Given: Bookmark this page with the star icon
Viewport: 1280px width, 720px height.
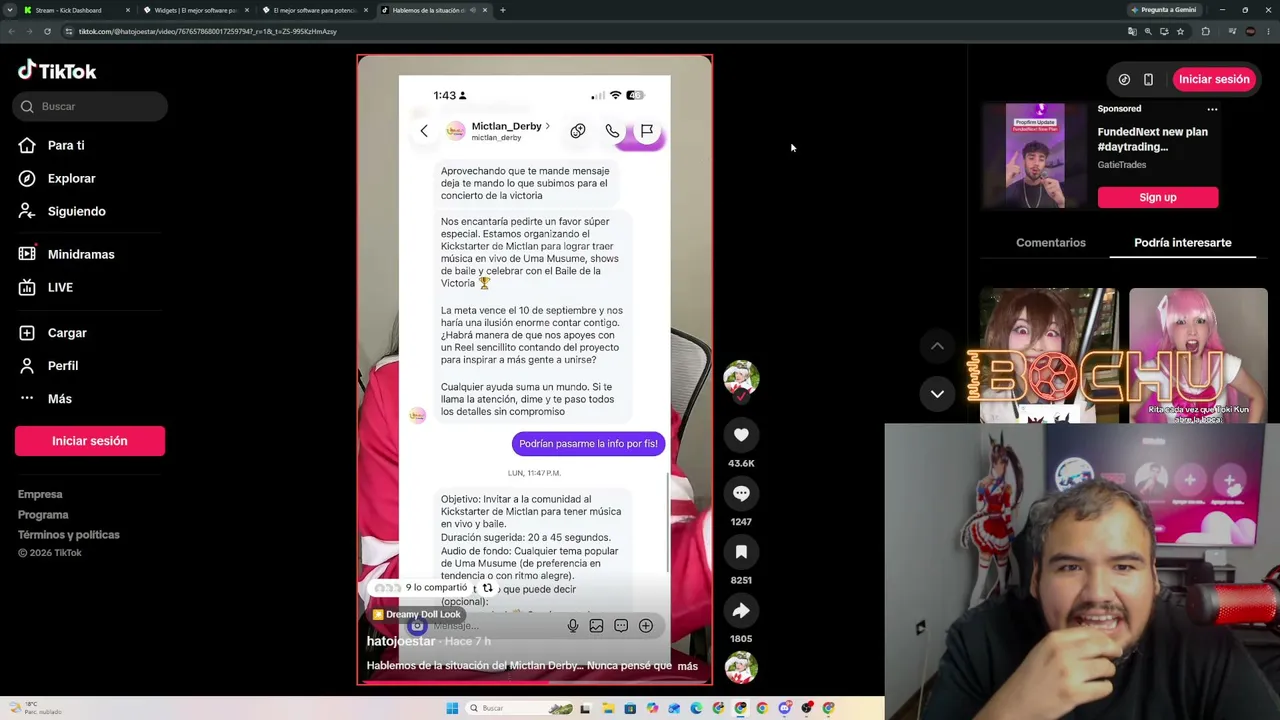Looking at the screenshot, I should tap(1180, 31).
